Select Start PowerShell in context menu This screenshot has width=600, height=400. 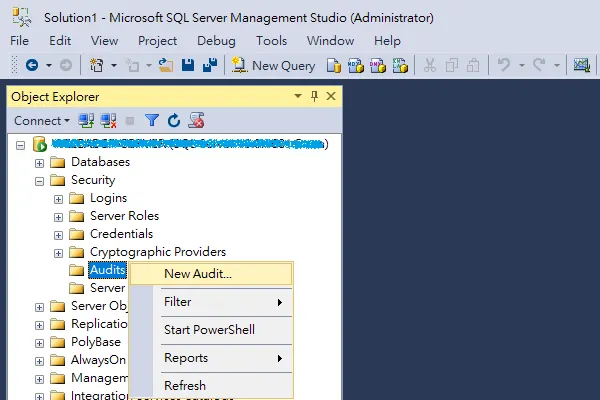[x=211, y=330]
